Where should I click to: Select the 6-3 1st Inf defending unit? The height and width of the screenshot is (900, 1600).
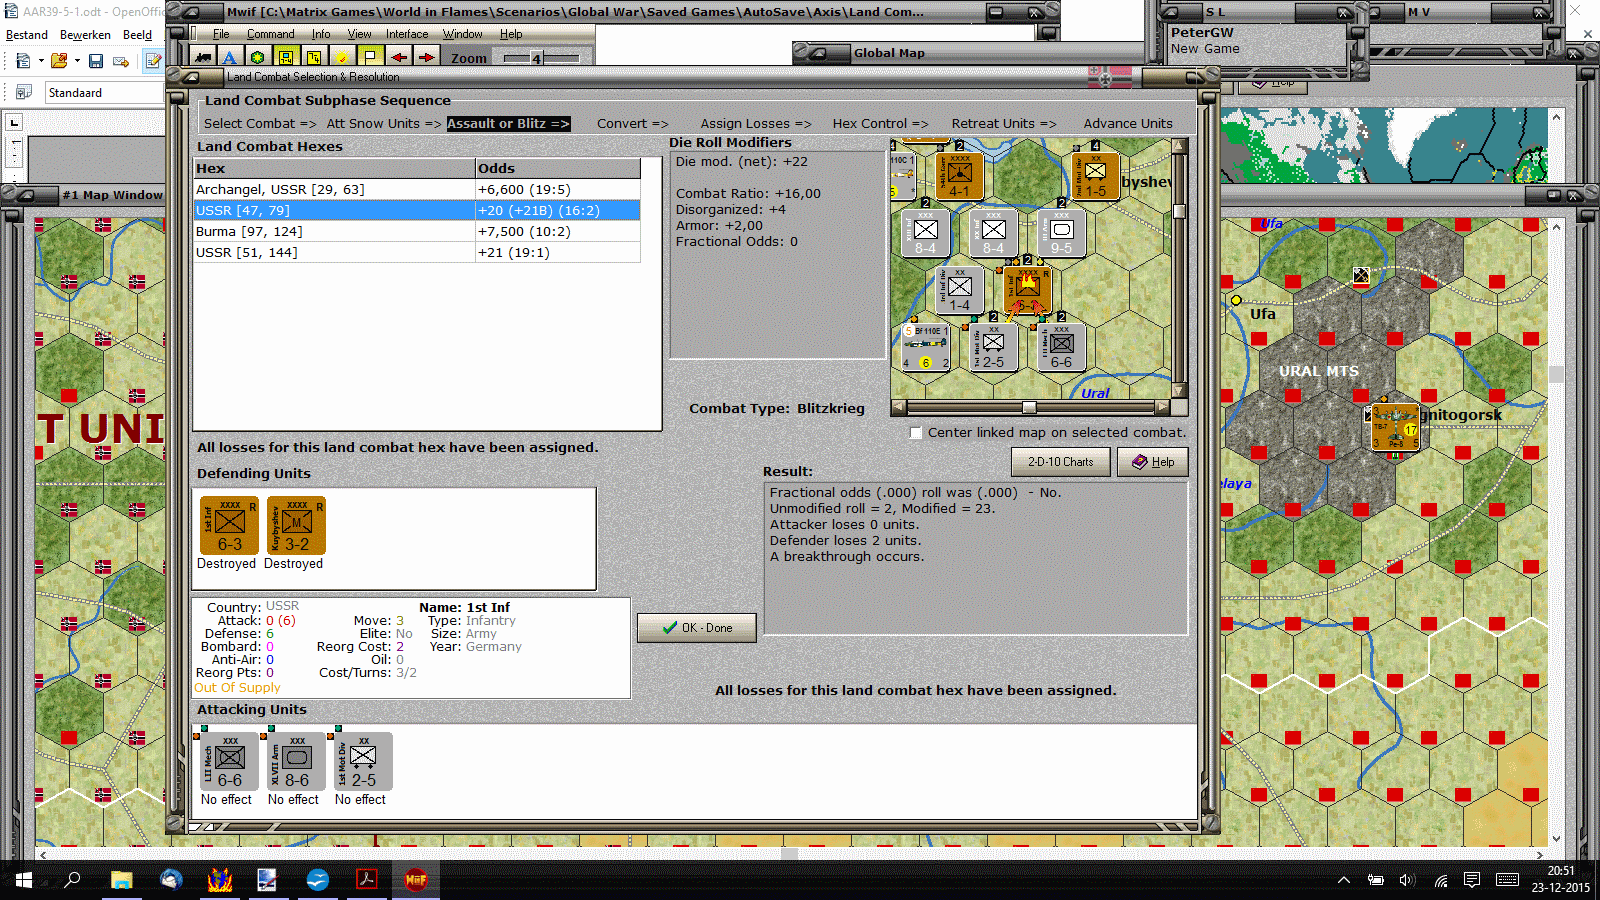(x=229, y=525)
